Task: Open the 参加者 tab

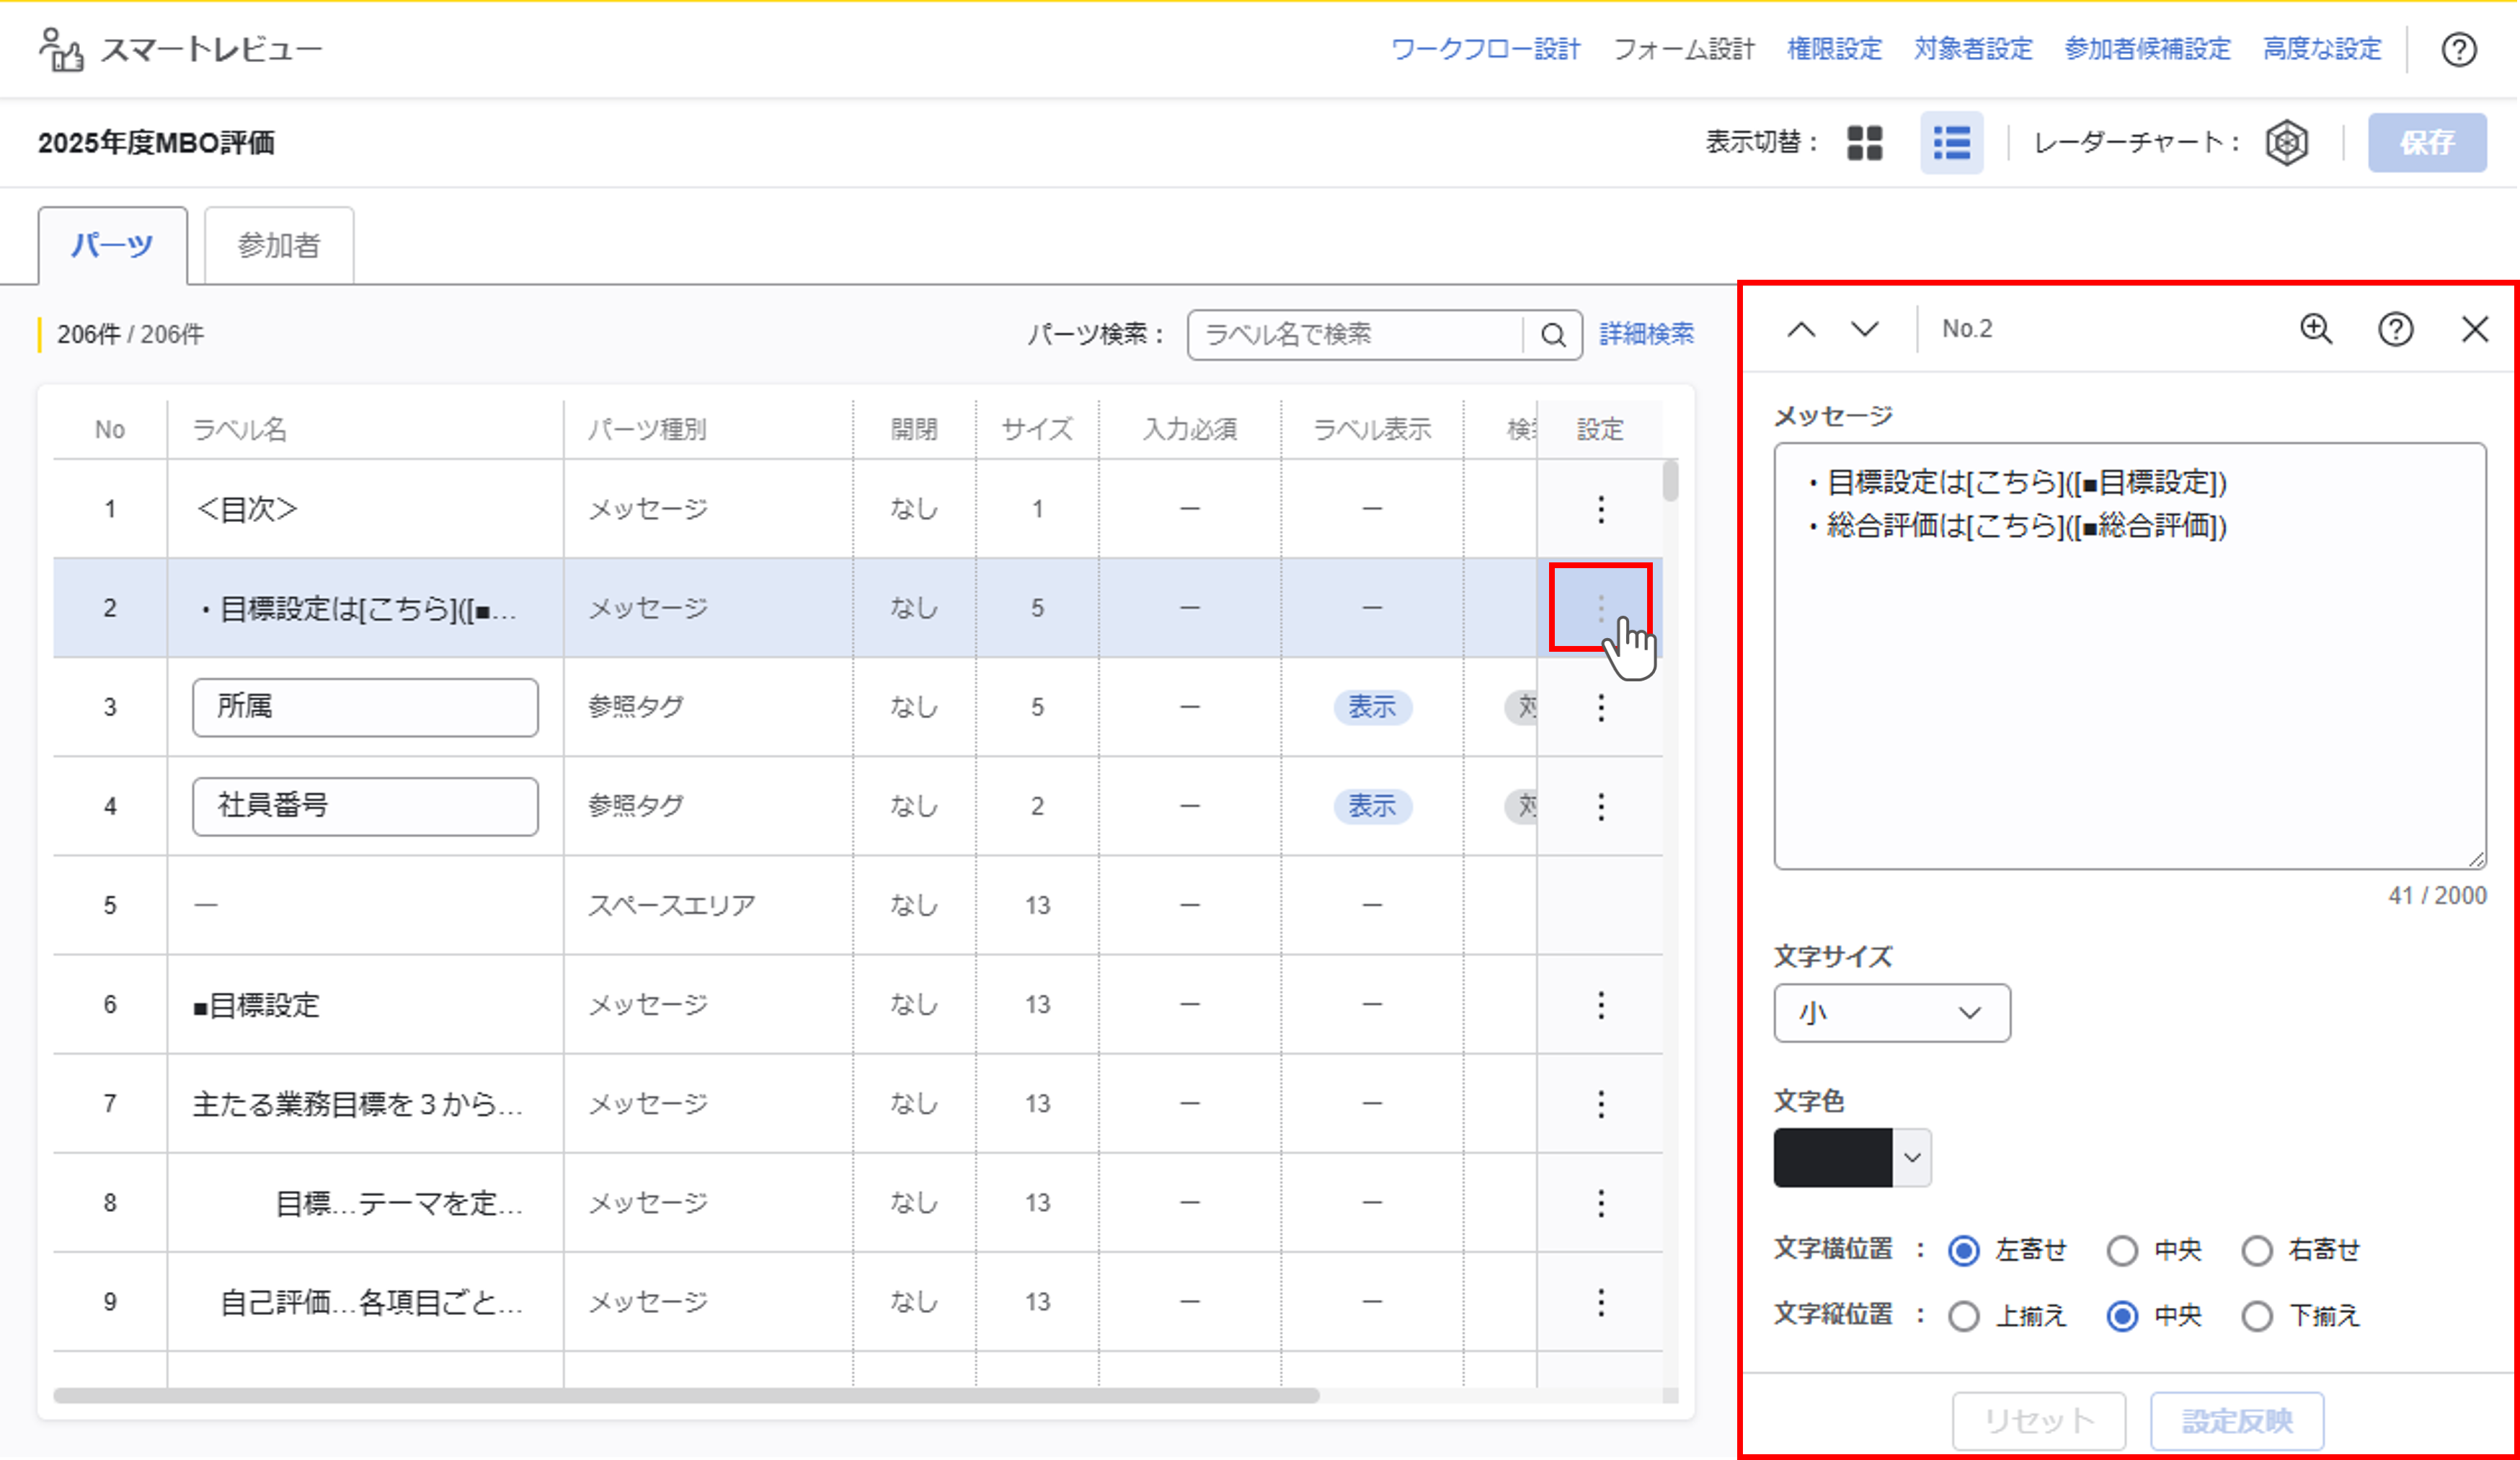Action: click(279, 245)
